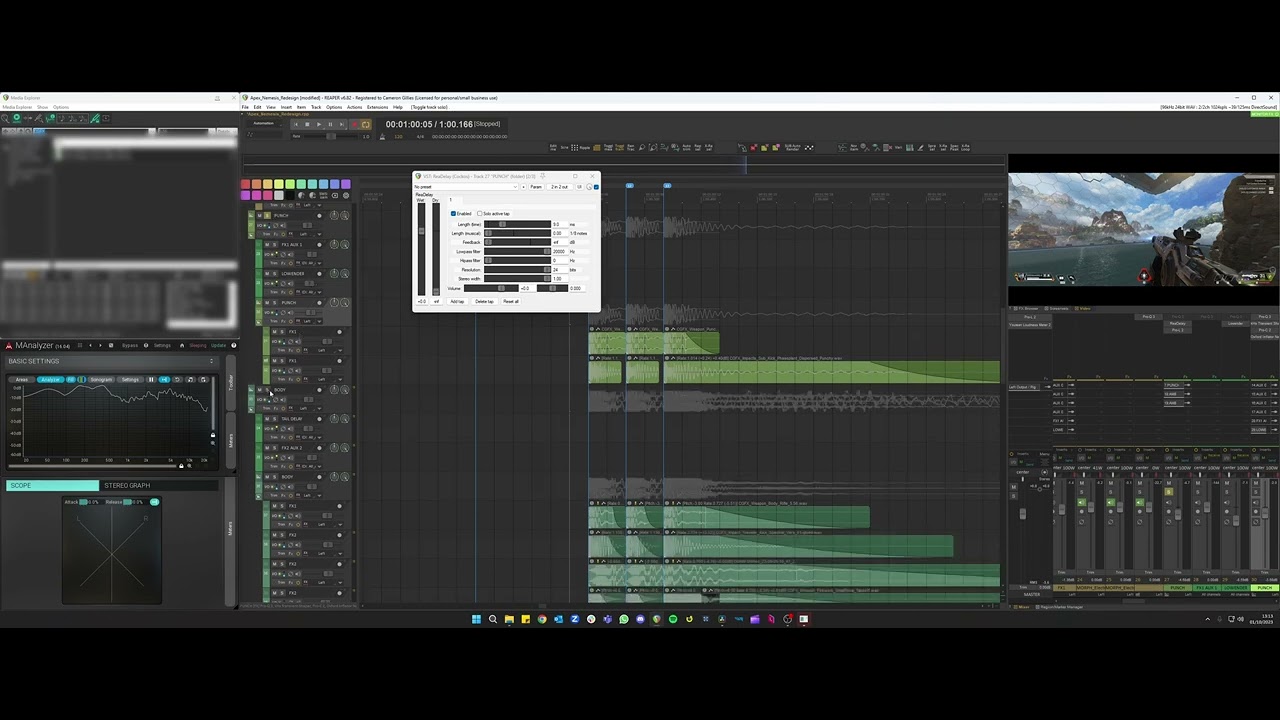Click the transport Play button in REAPER
Screen dimensions: 1280x720
click(319, 124)
